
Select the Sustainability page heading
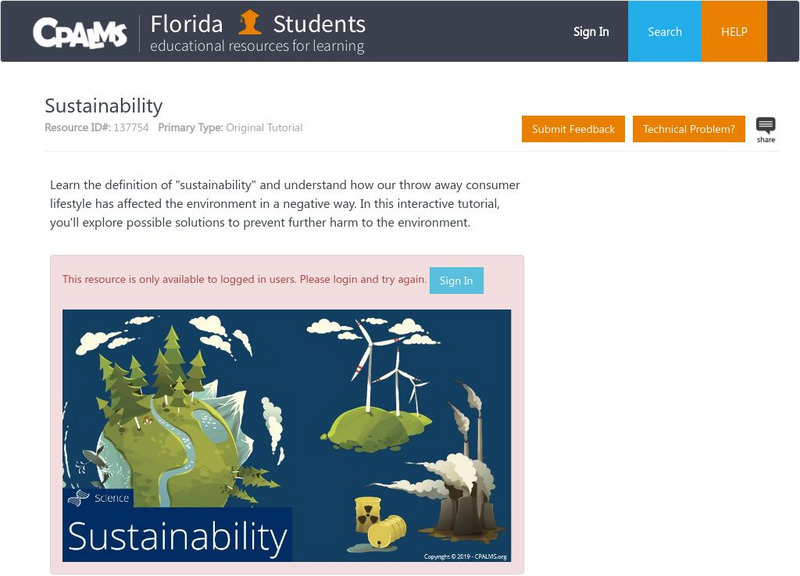(103, 106)
